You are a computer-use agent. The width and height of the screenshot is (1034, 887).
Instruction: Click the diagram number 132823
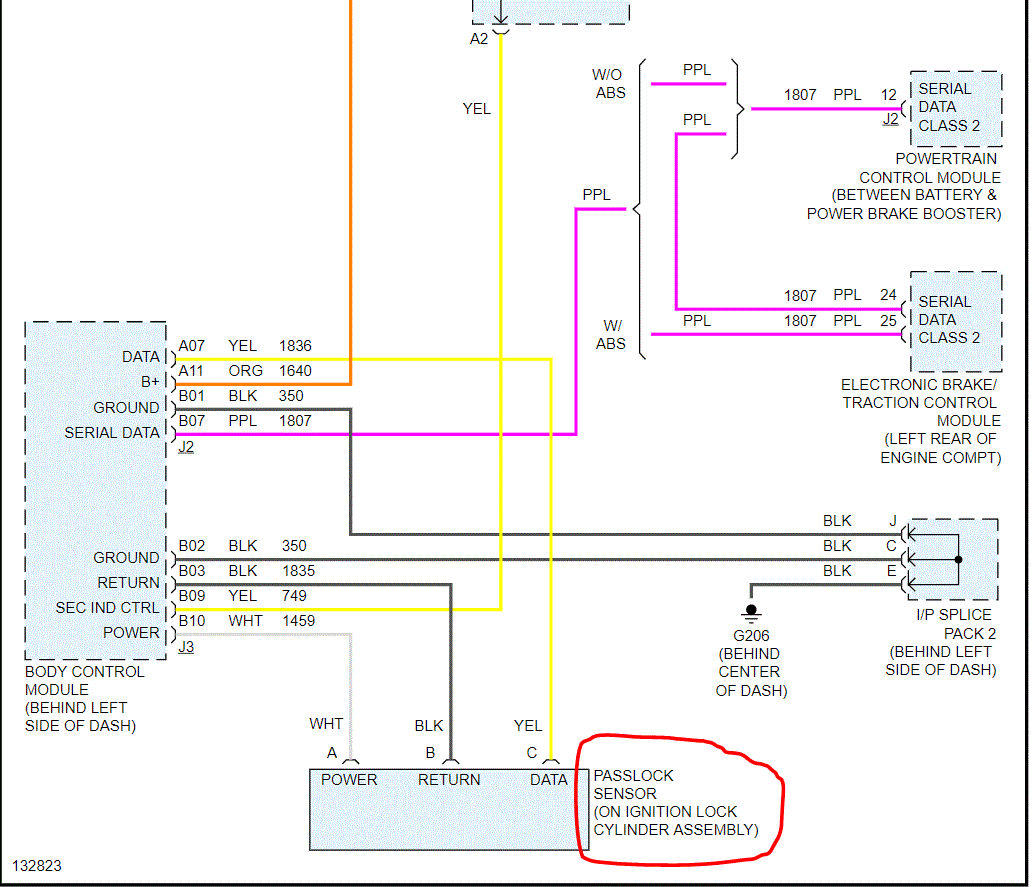click(x=37, y=865)
